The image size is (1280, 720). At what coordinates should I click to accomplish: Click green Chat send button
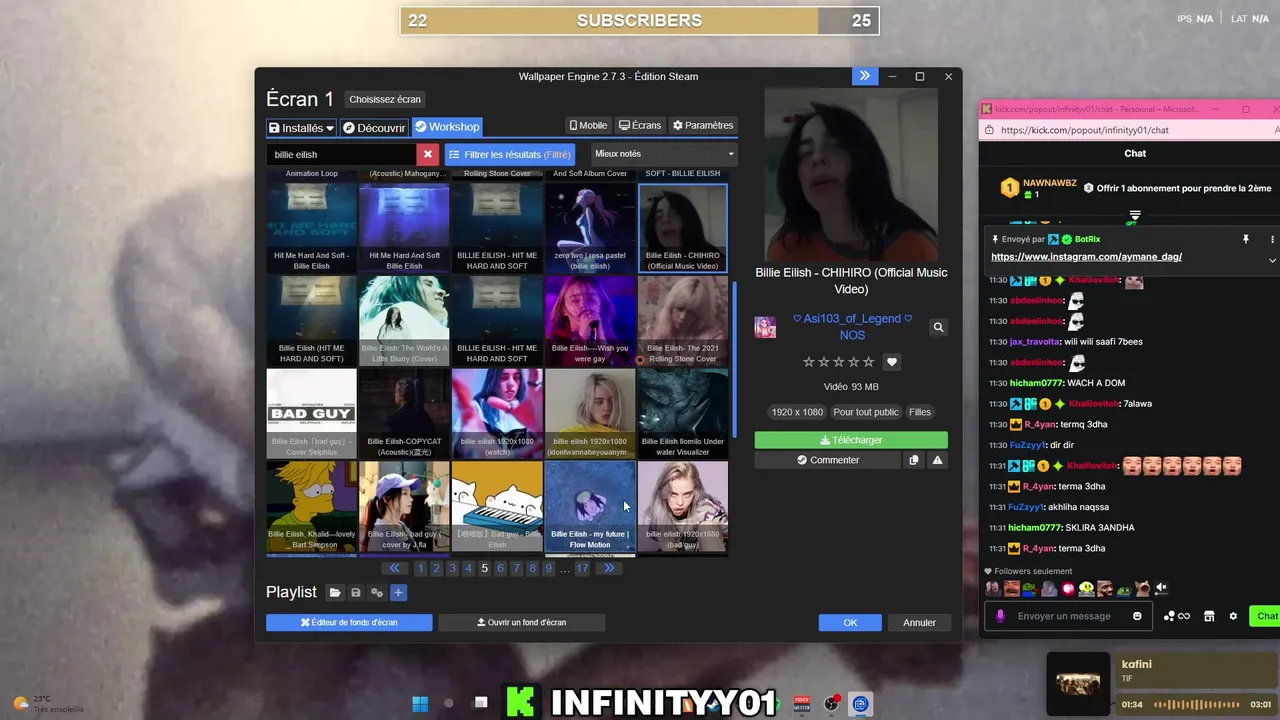tap(1265, 616)
